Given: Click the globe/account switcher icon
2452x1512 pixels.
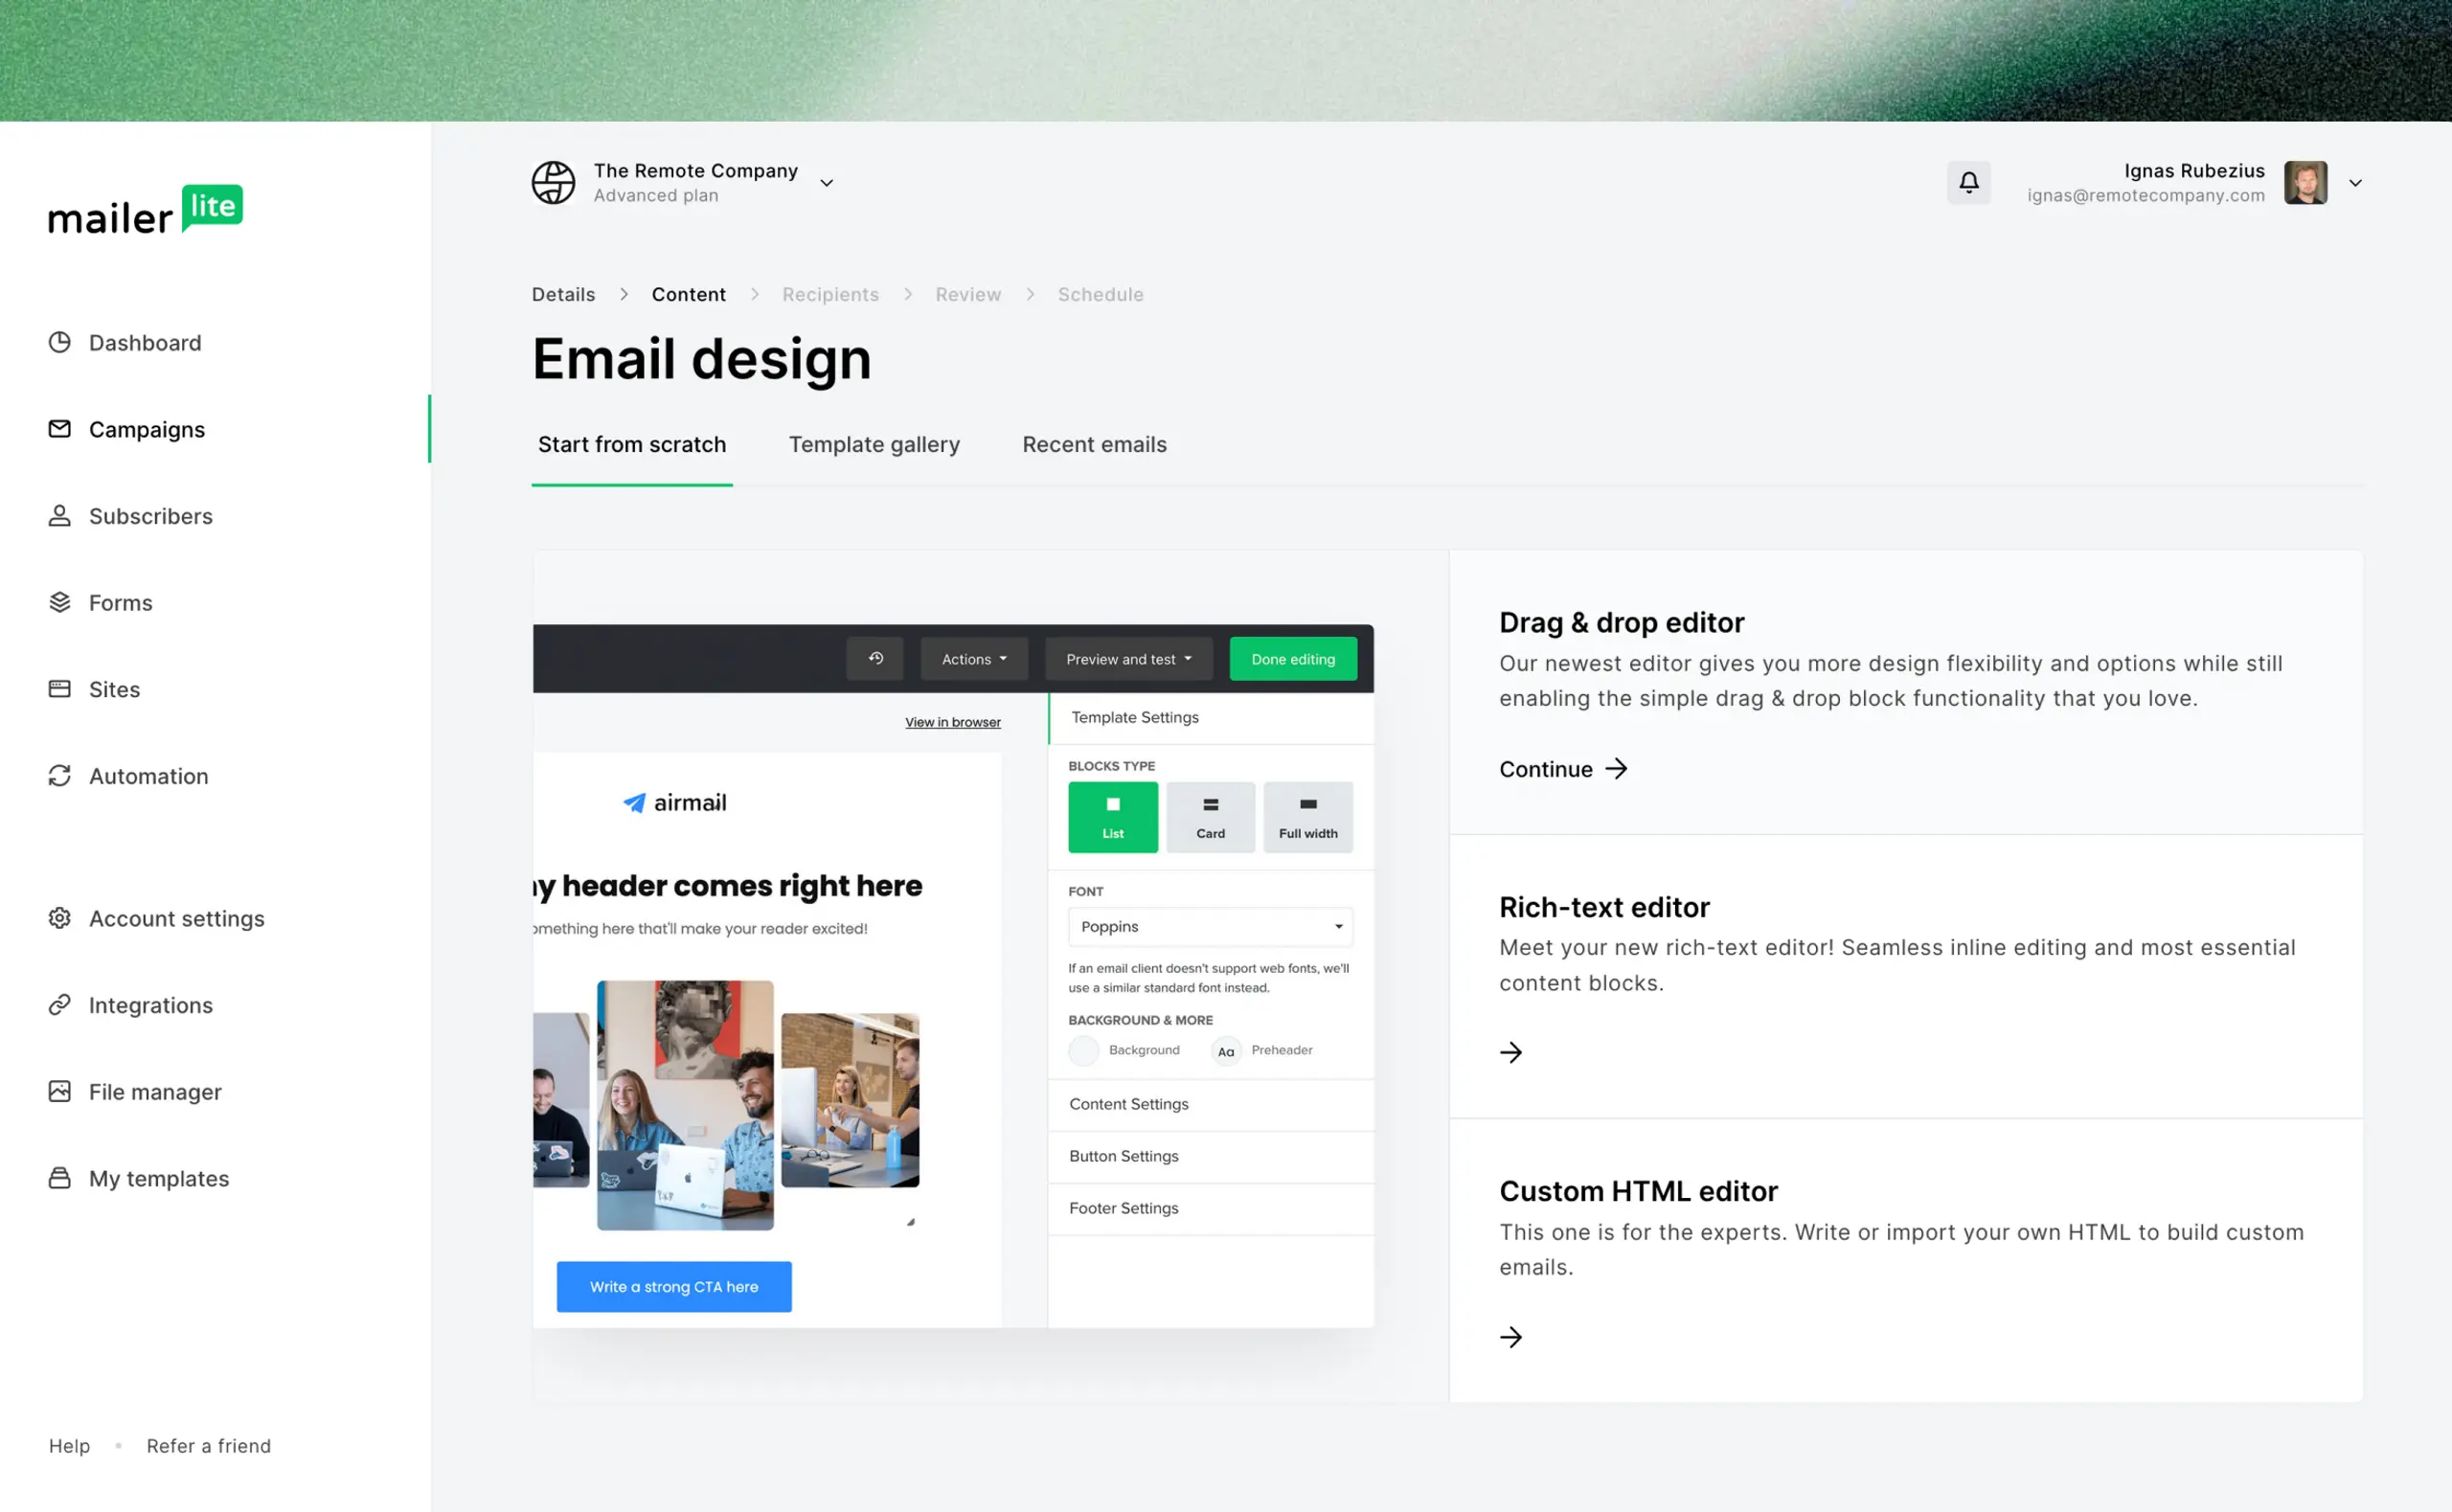Looking at the screenshot, I should 554,182.
